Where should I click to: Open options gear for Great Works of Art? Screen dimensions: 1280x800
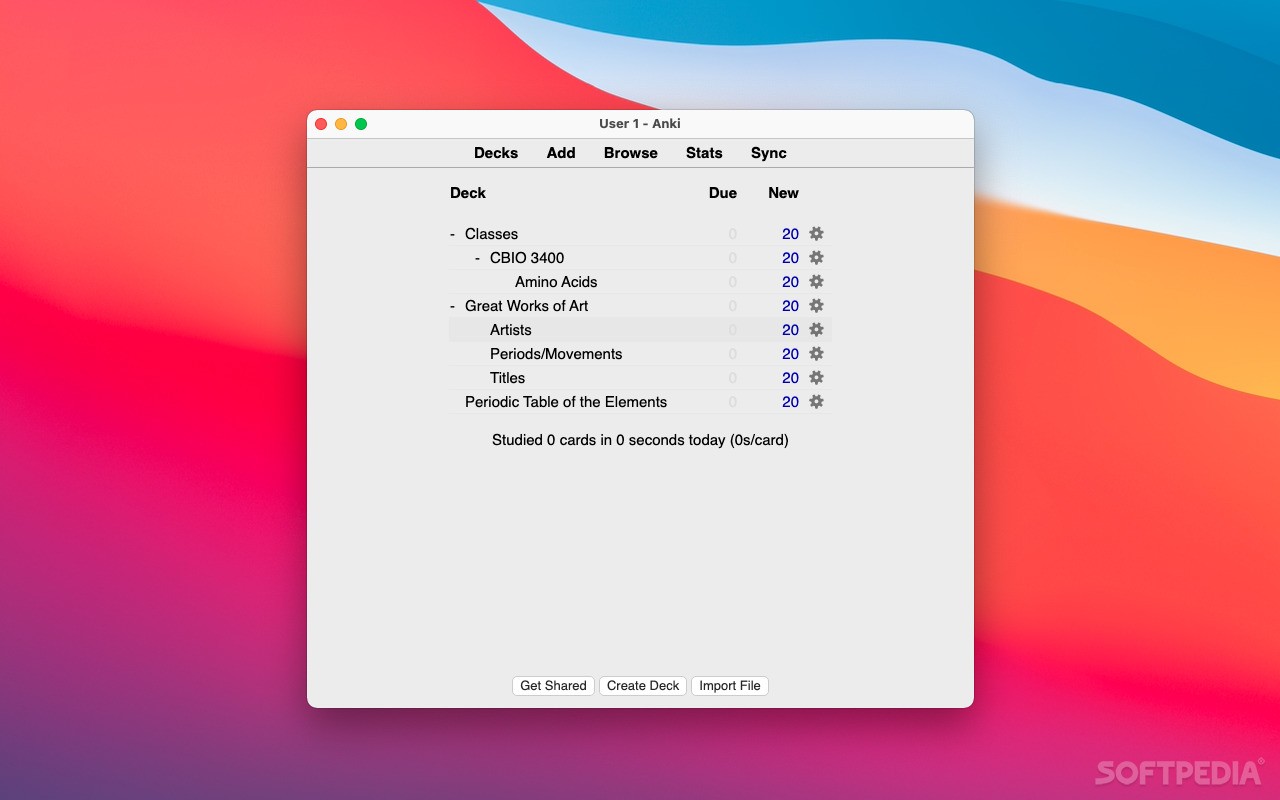pyautogui.click(x=816, y=305)
